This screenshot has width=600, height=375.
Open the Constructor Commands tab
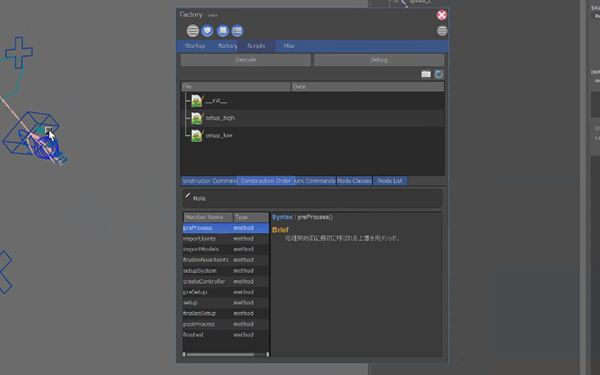[209, 181]
